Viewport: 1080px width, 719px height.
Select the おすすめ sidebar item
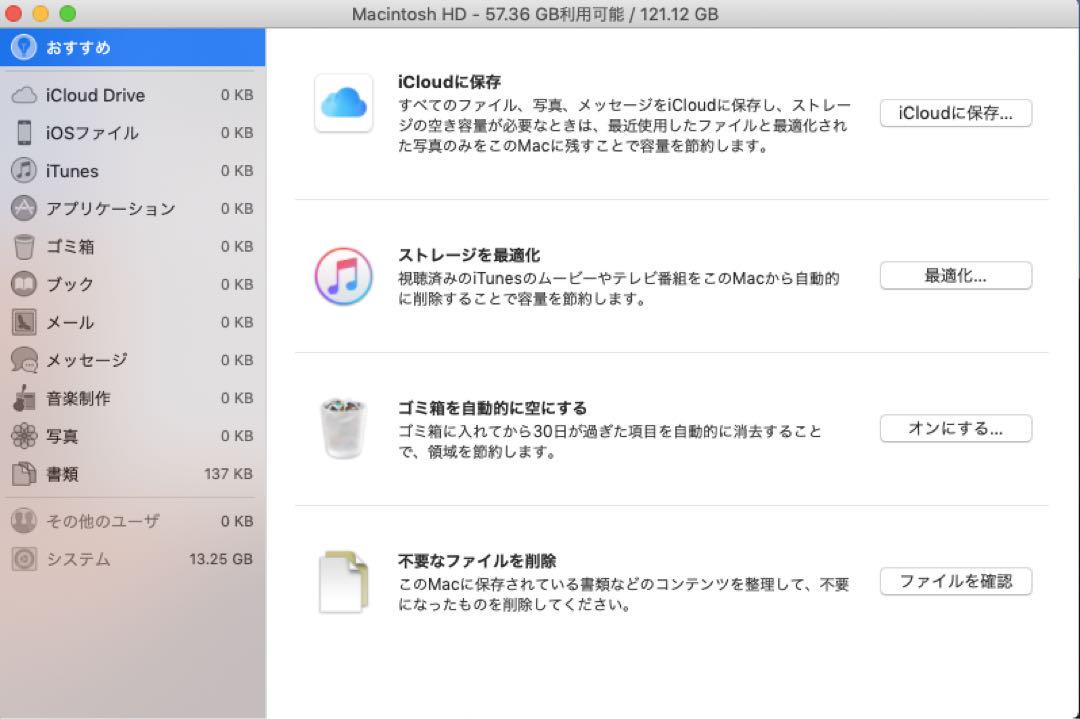(132, 48)
